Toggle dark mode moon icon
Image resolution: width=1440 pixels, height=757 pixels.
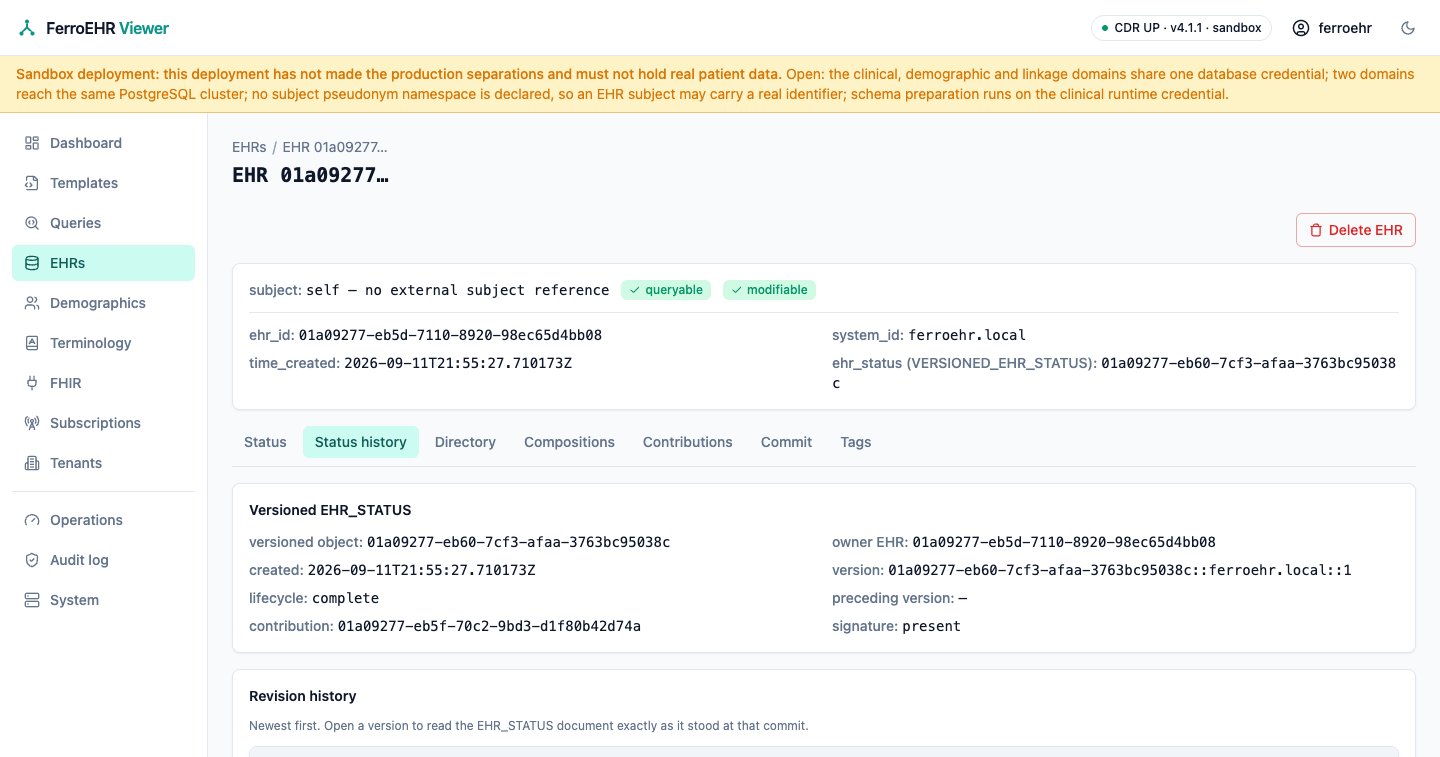(1408, 28)
